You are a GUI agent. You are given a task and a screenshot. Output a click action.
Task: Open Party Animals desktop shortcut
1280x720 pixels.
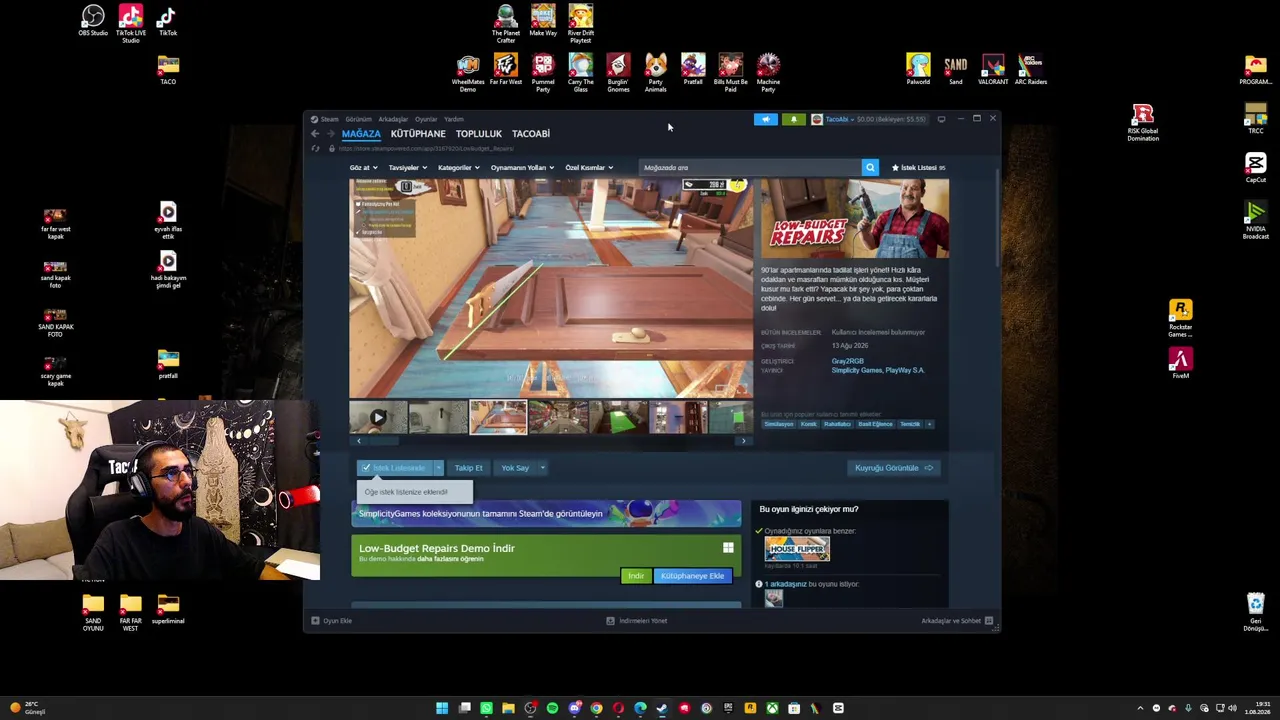point(656,74)
